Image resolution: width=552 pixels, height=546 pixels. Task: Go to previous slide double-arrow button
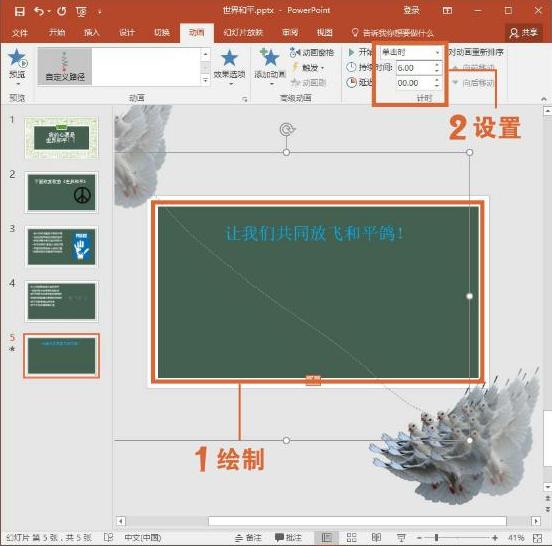547,498
